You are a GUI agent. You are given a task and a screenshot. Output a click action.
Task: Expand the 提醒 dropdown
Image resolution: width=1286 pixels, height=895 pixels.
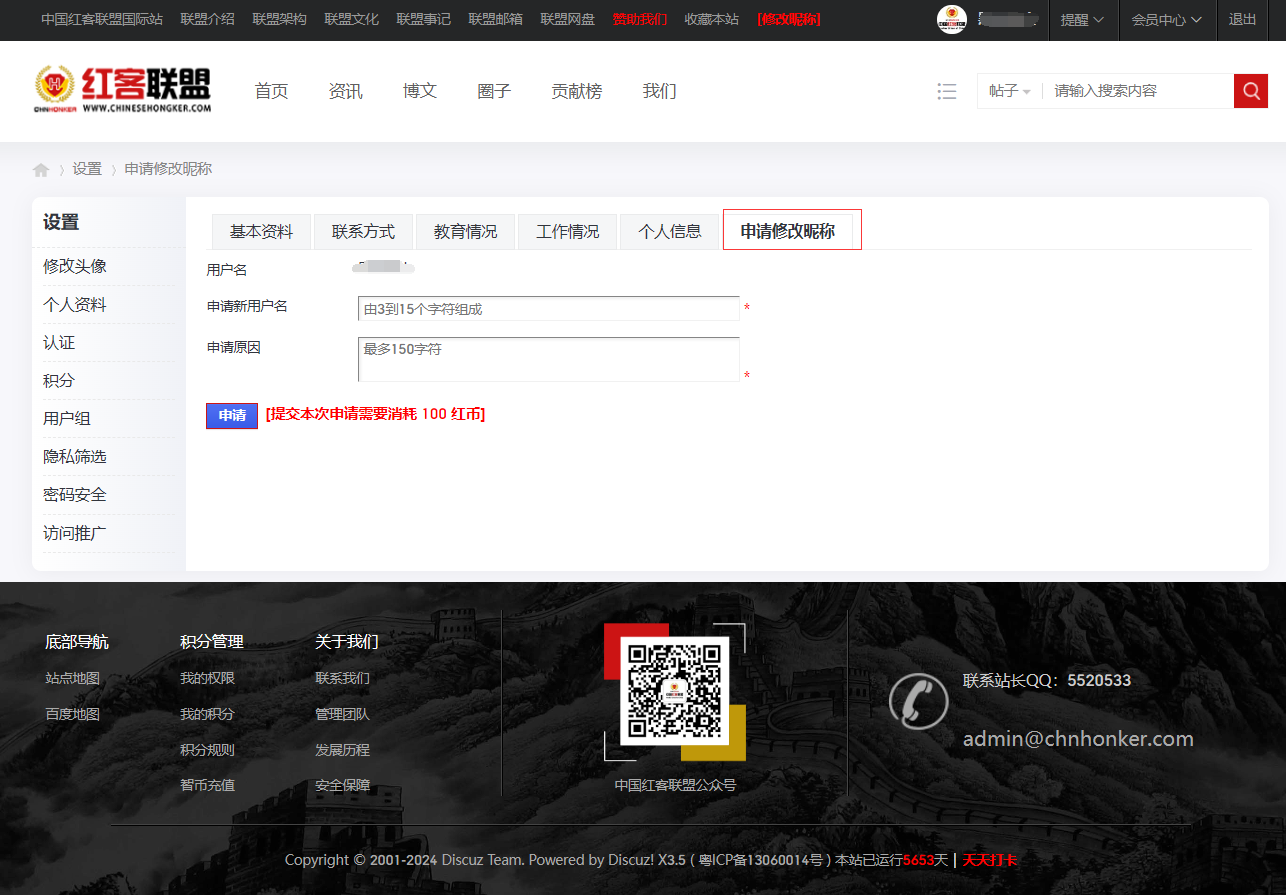click(1082, 20)
